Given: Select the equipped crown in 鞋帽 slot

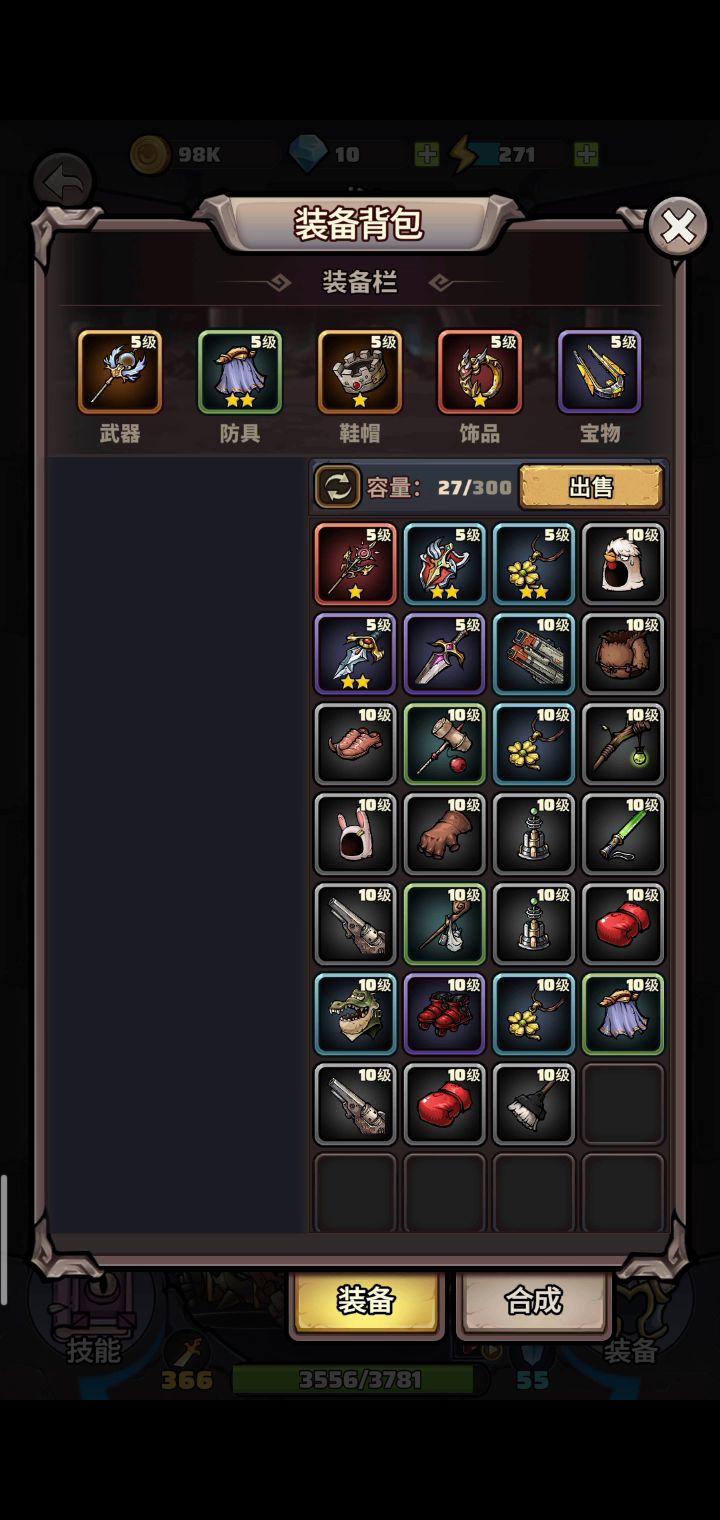Looking at the screenshot, I should point(360,372).
